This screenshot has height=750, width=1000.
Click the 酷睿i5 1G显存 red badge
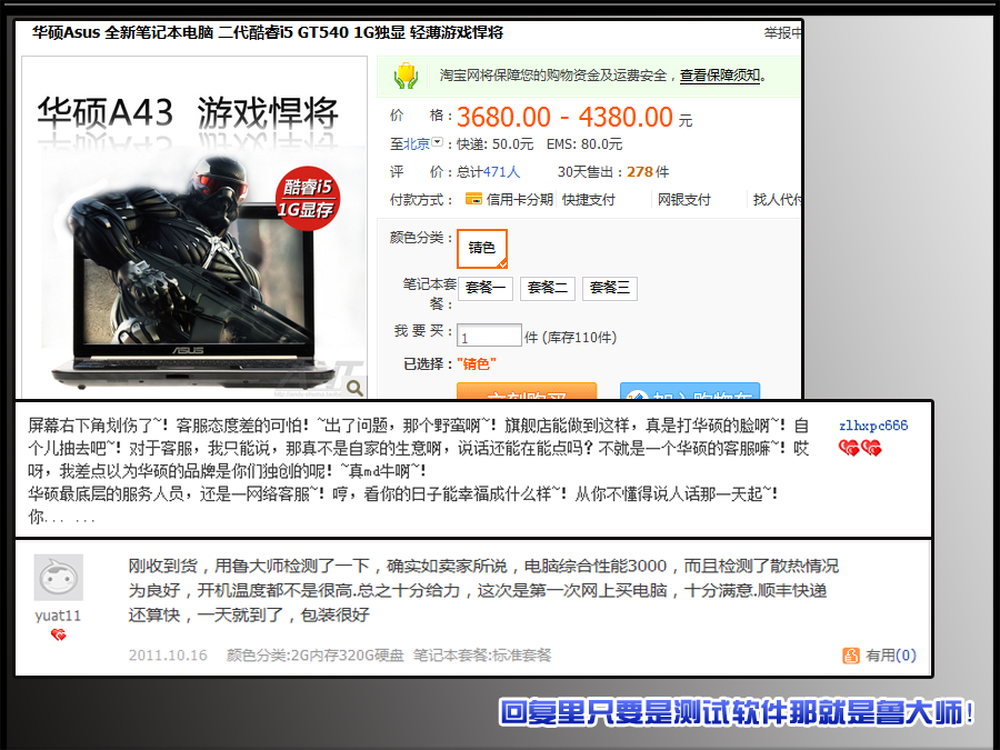(307, 198)
